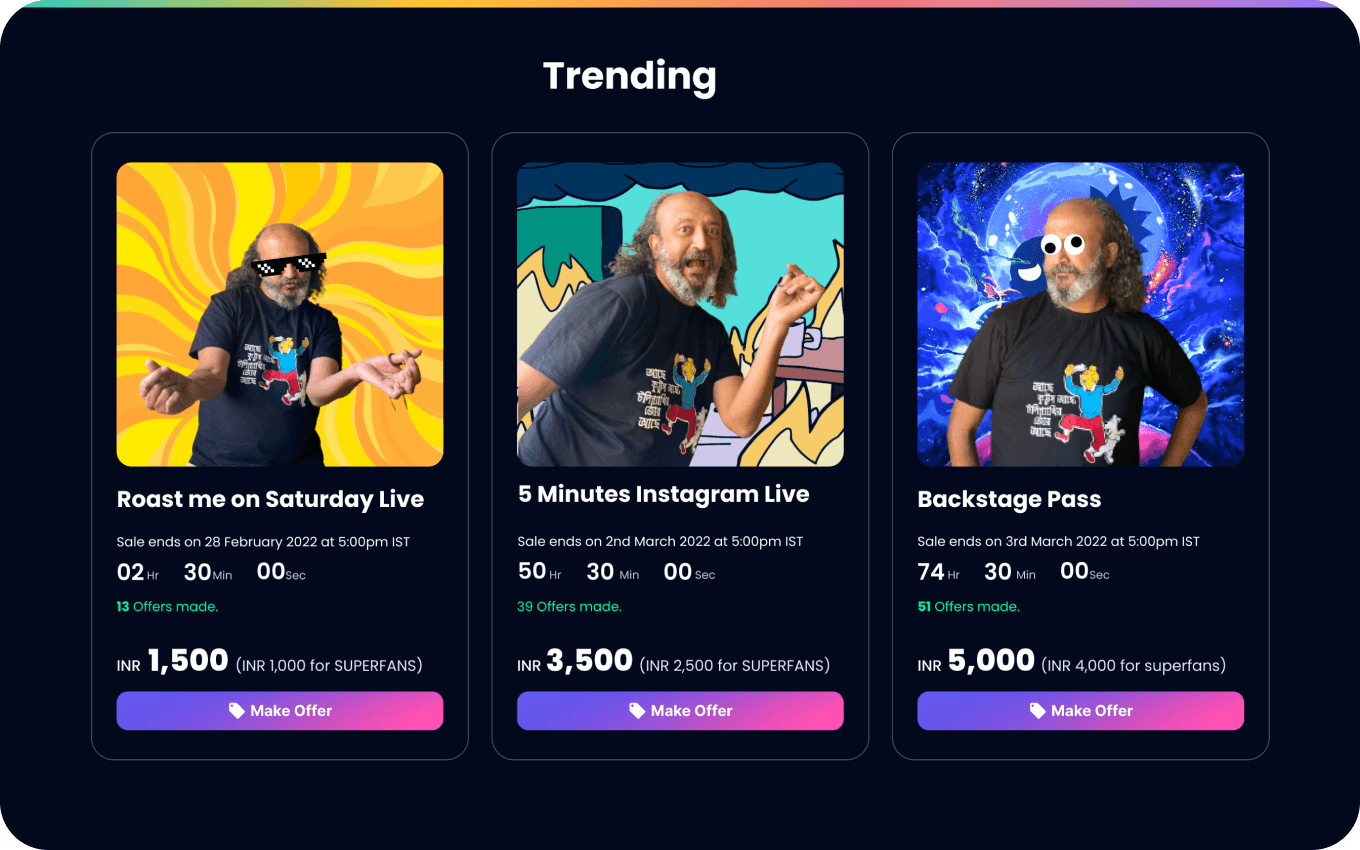Make an offer on Backstage Pass
Image resolution: width=1360 pixels, height=850 pixels.
pos(1080,711)
